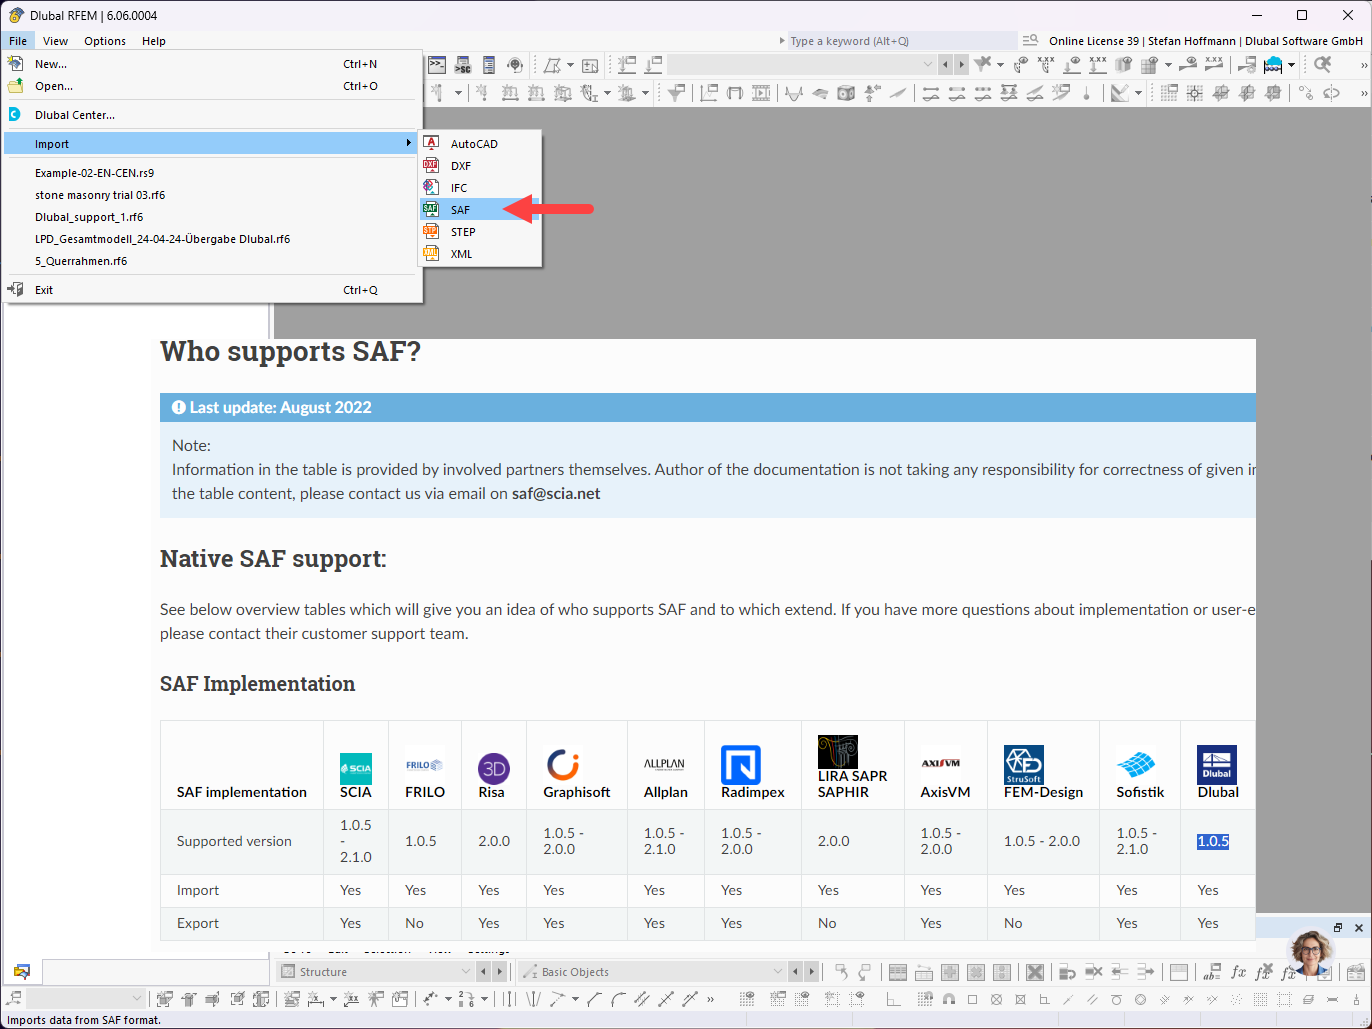Open the Structure navigator dropdown

point(465,971)
